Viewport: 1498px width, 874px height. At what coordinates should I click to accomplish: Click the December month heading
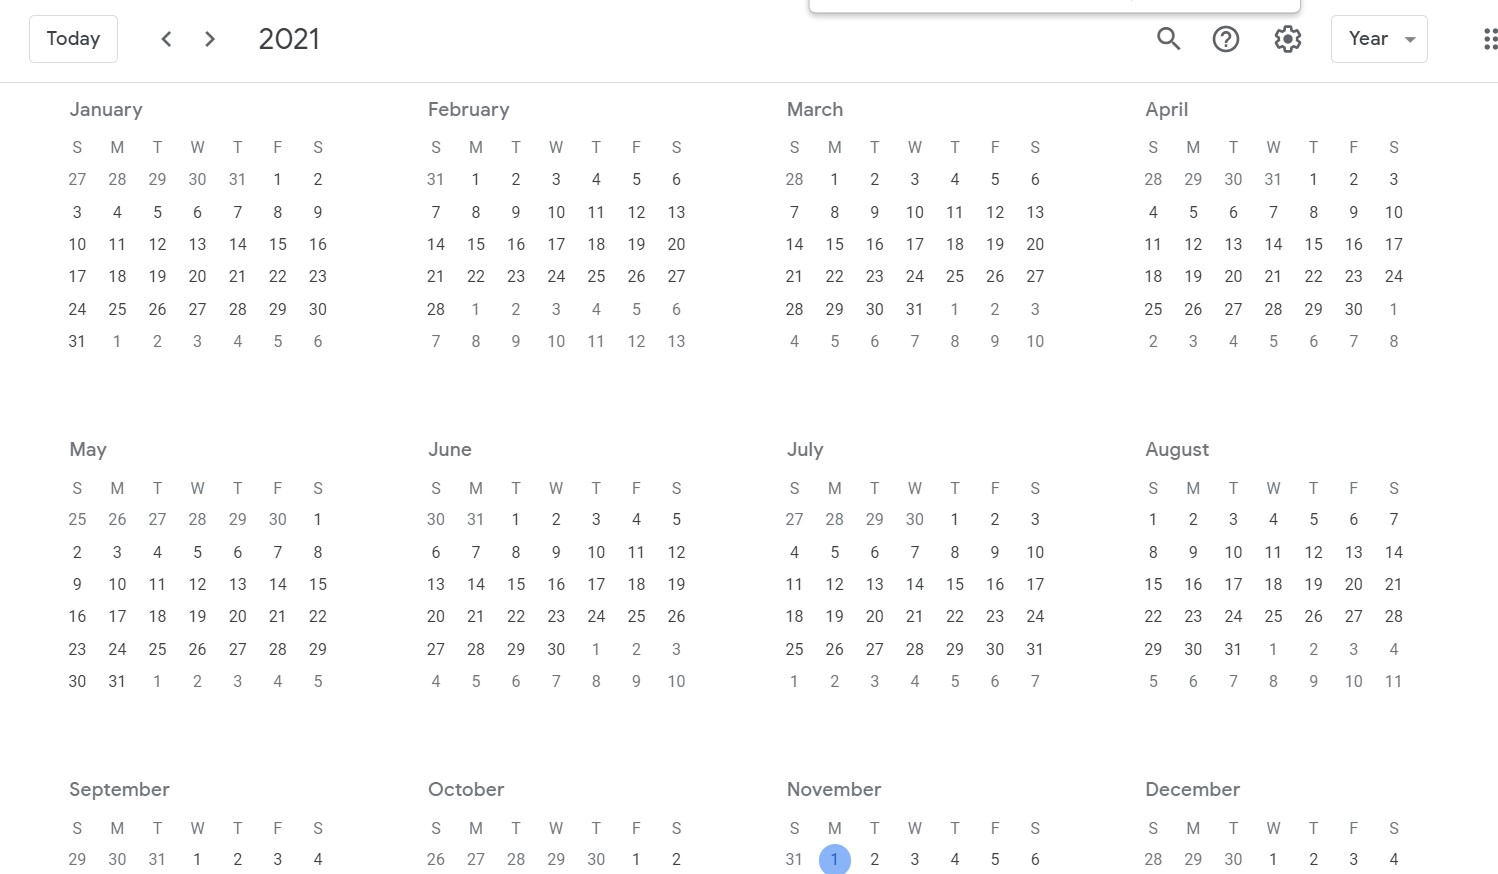(x=1192, y=789)
